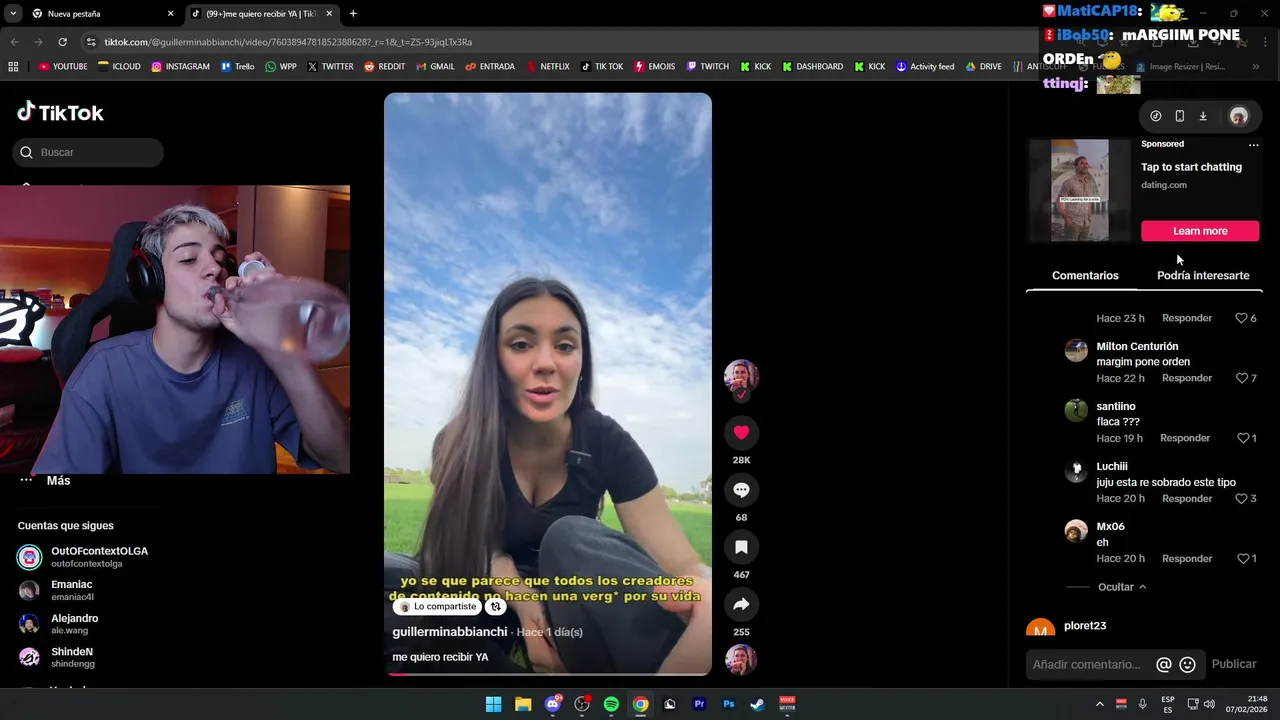This screenshot has width=1280, height=720.
Task: Click Learn more on the sponsored ad
Action: pyautogui.click(x=1200, y=231)
